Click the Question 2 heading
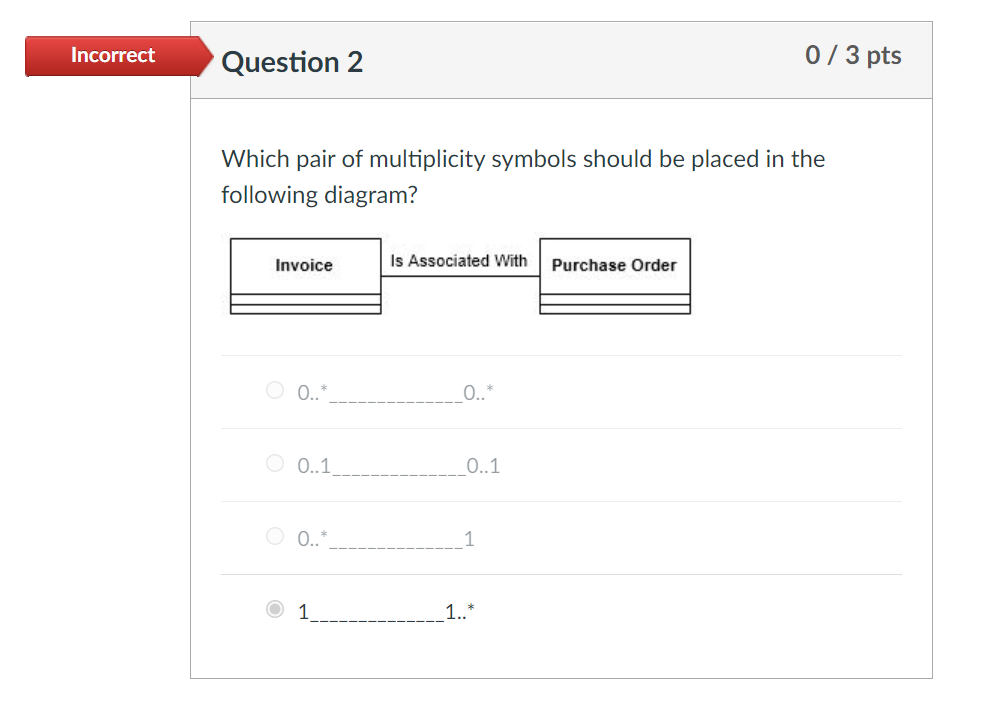Screen dimensions: 1007x716 tap(292, 62)
